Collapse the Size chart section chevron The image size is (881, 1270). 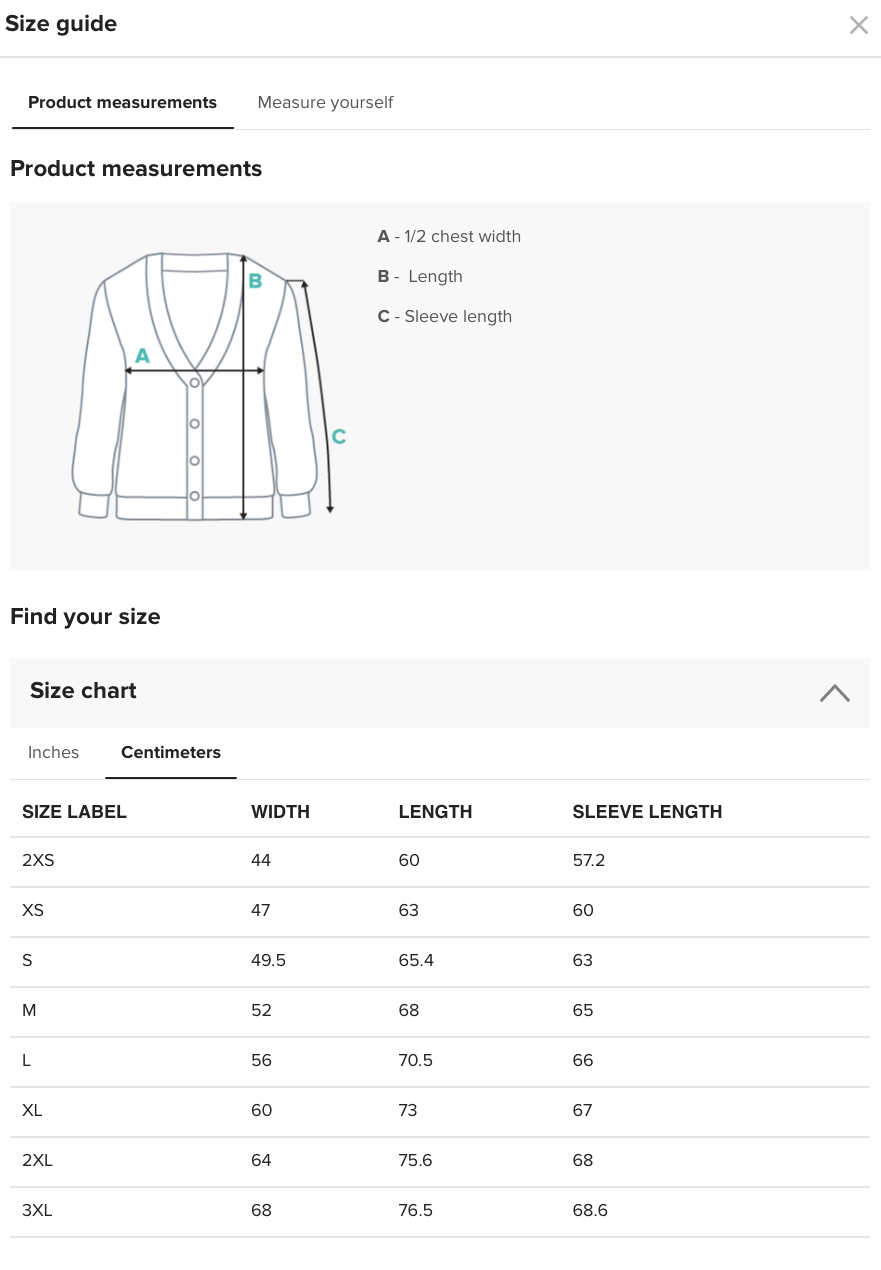point(835,692)
